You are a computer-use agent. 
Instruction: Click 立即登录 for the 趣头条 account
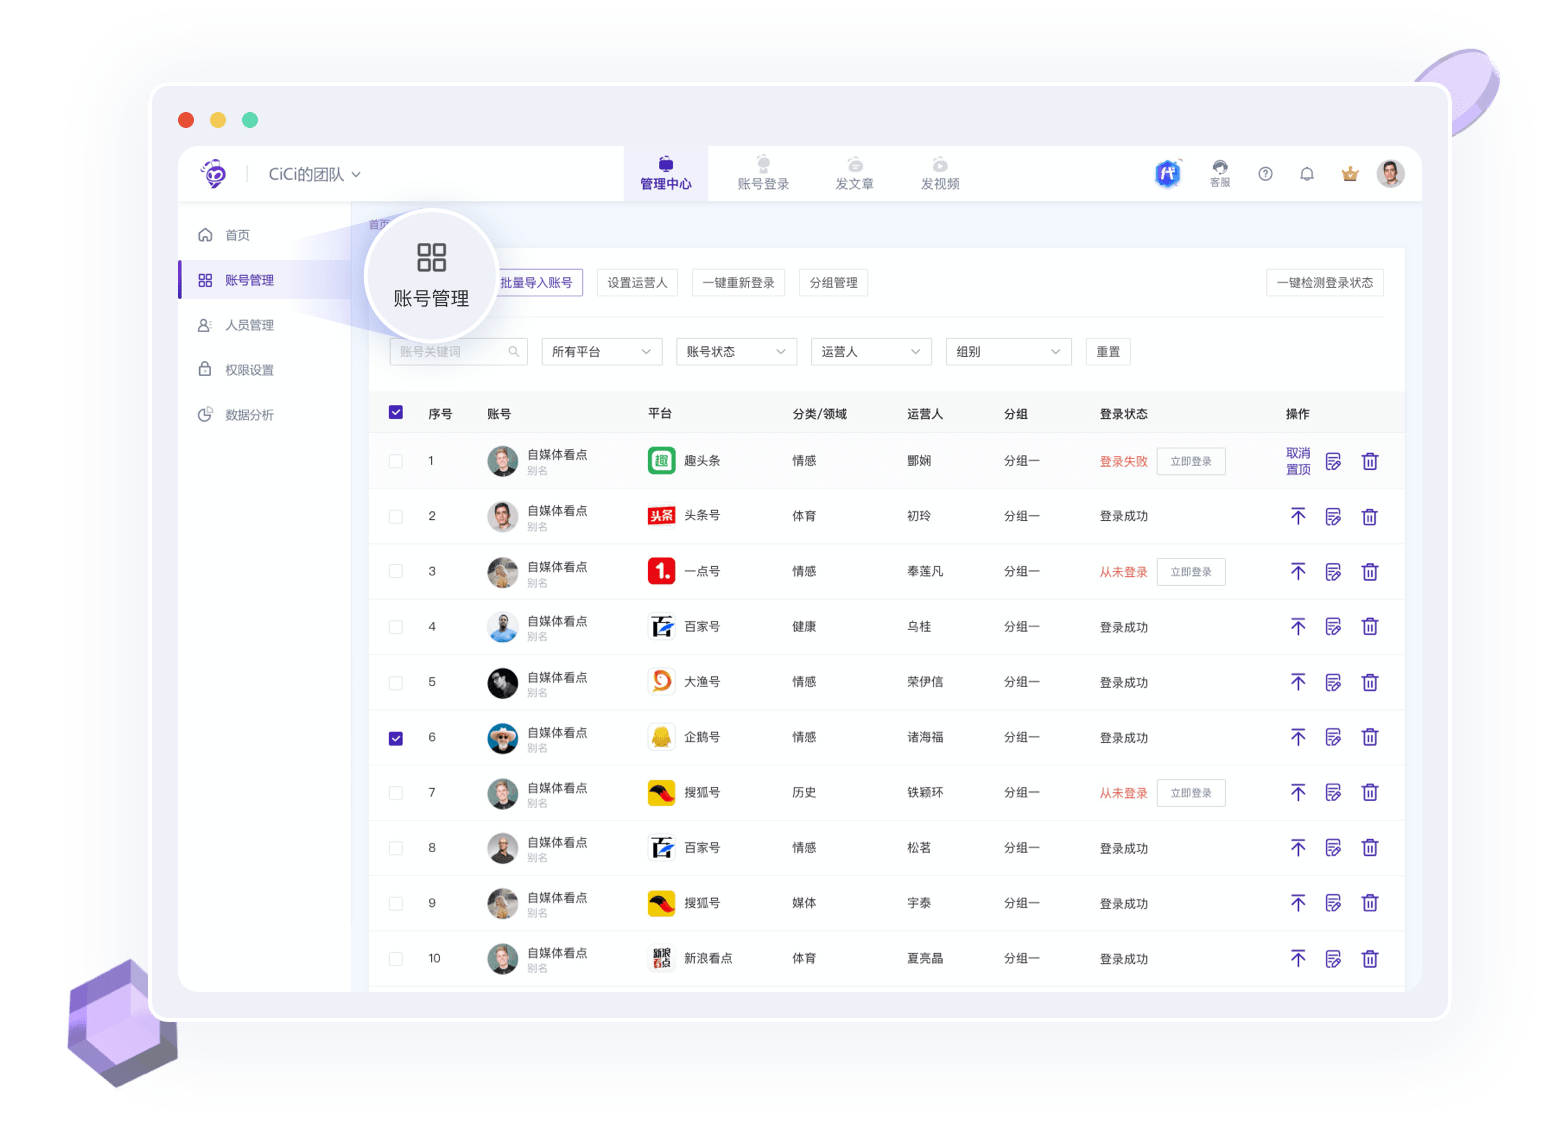click(x=1190, y=462)
